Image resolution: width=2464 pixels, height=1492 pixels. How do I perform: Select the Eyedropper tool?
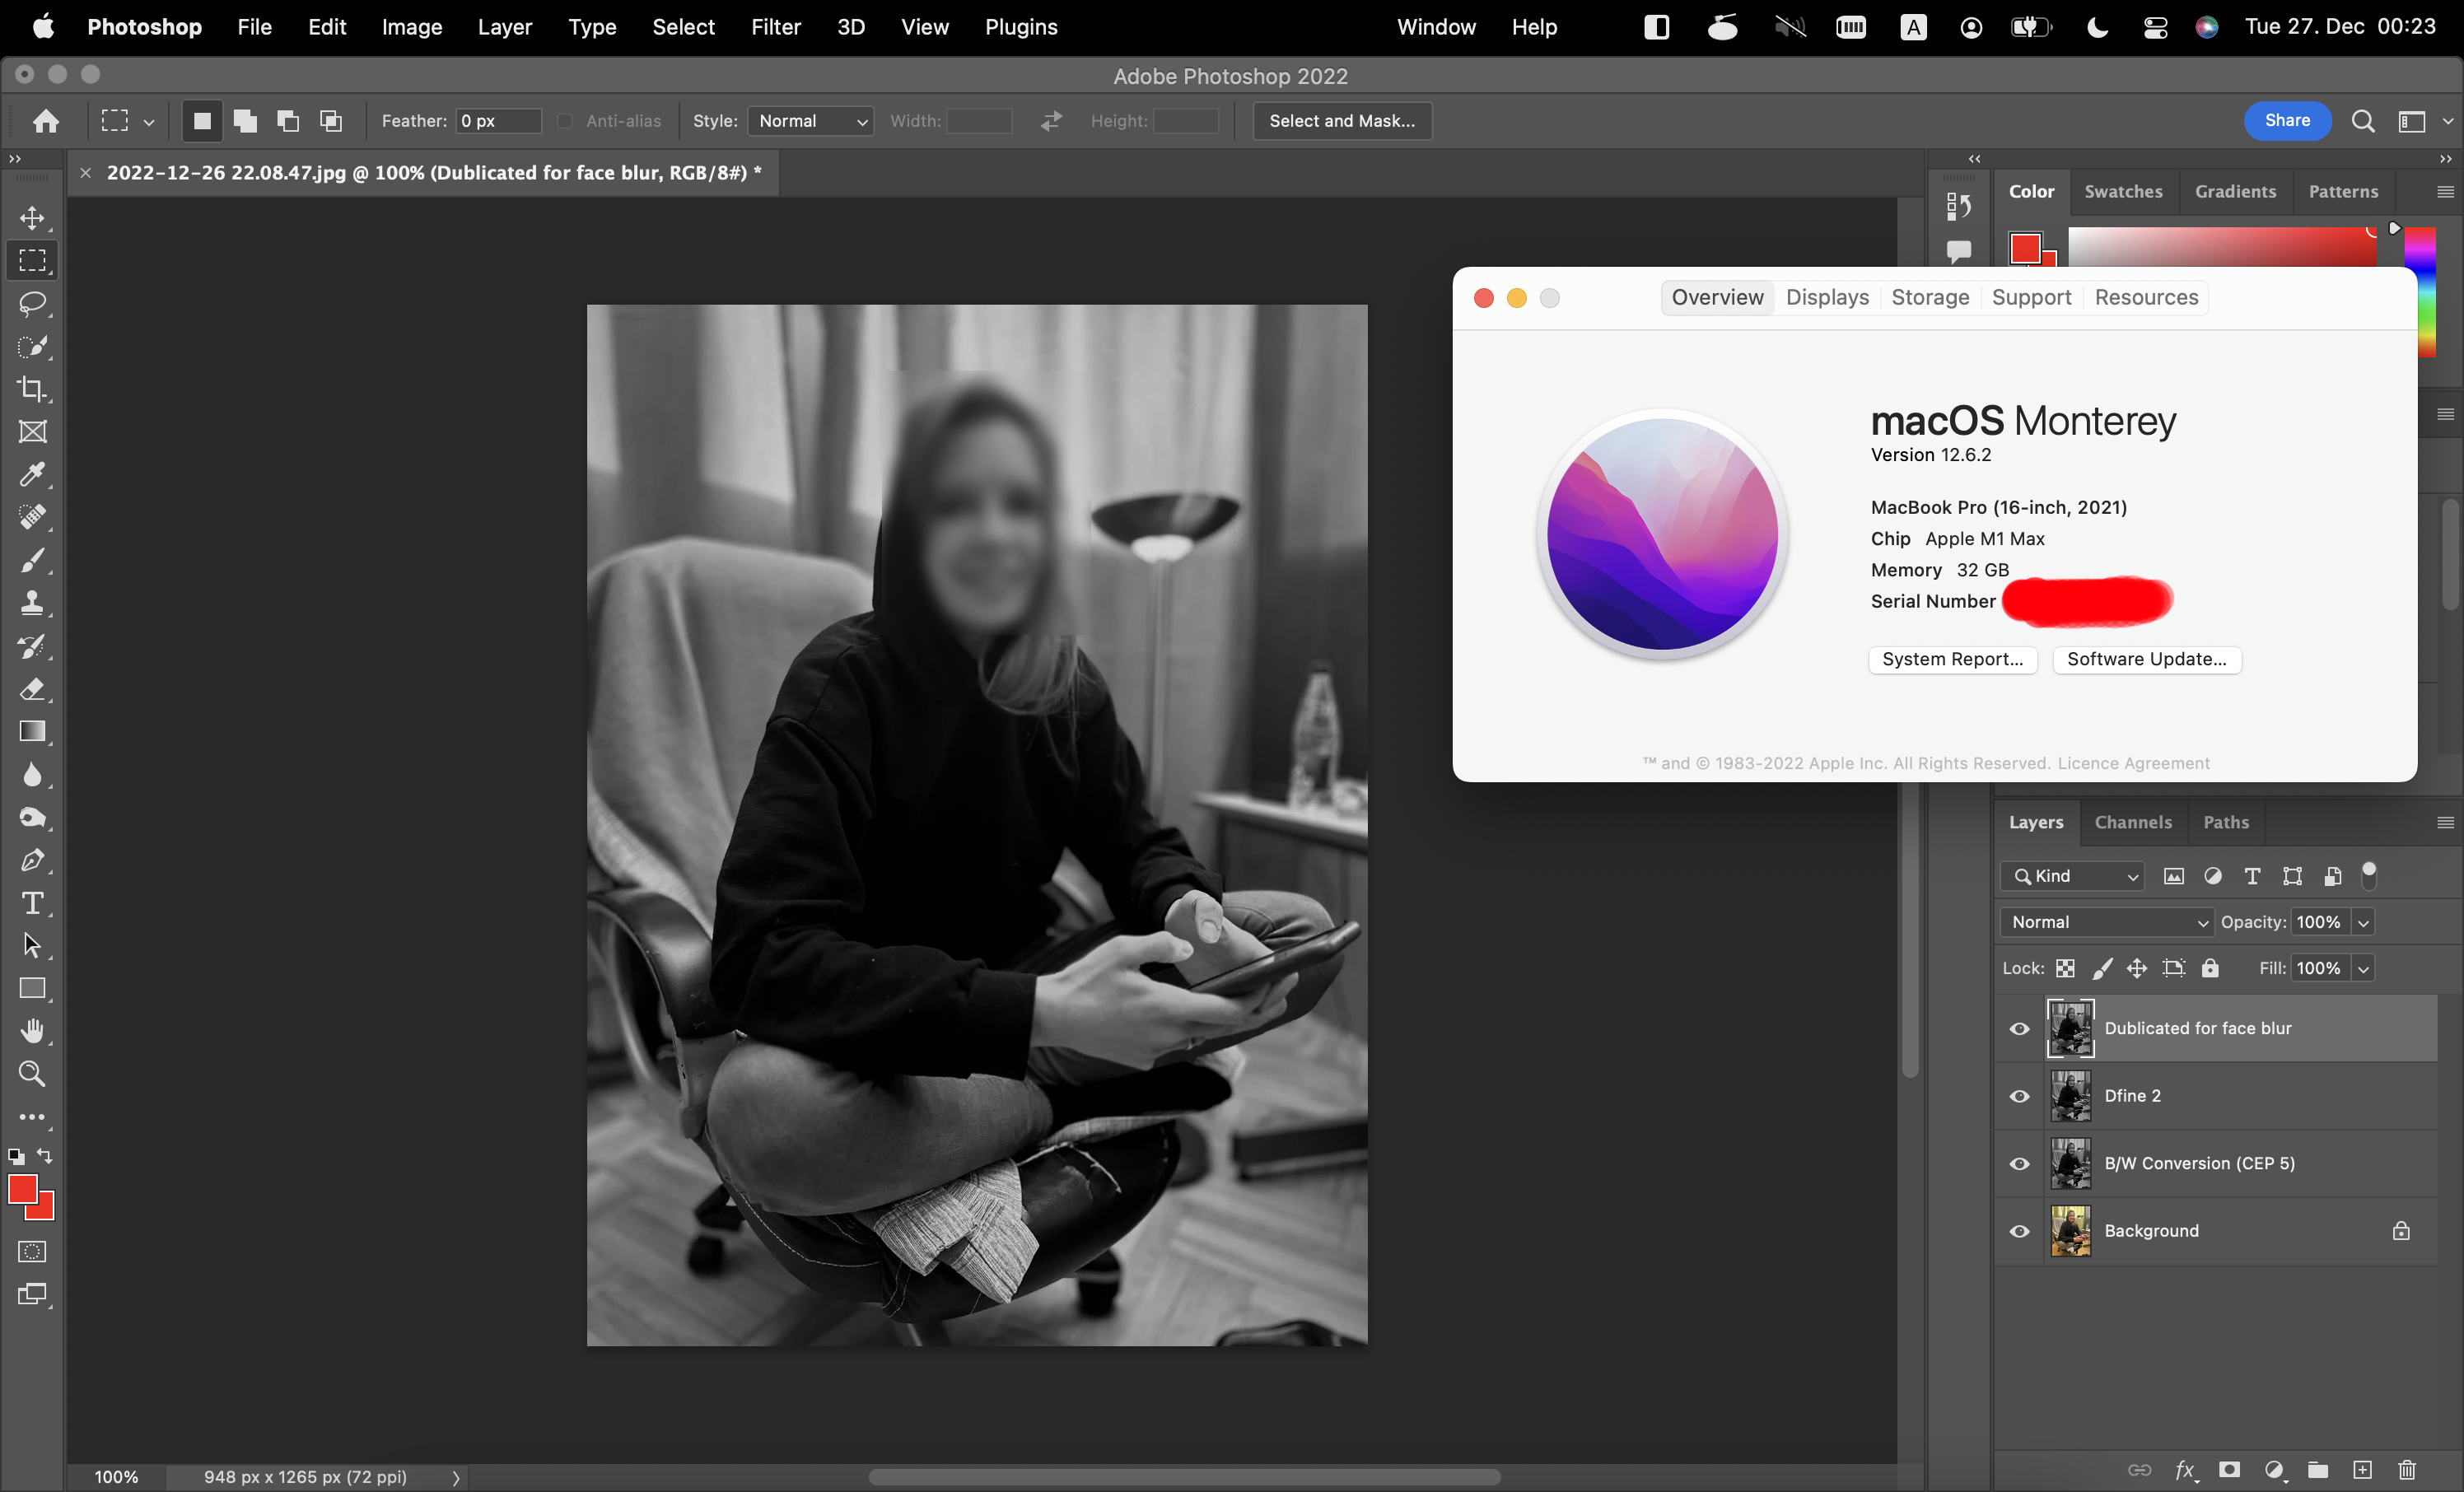(32, 474)
